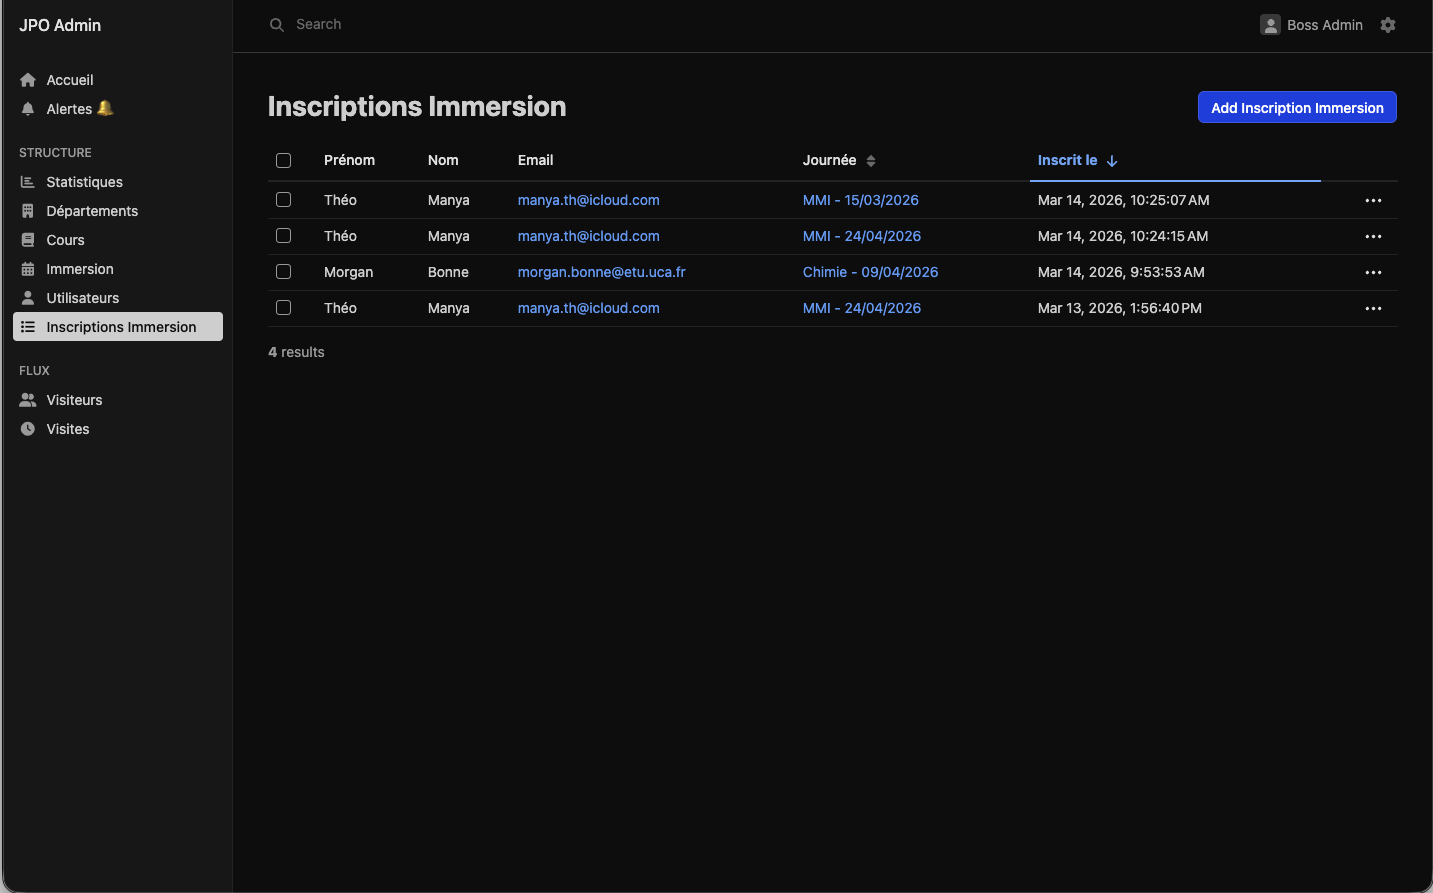Click the Accueil home icon

[x=28, y=80]
